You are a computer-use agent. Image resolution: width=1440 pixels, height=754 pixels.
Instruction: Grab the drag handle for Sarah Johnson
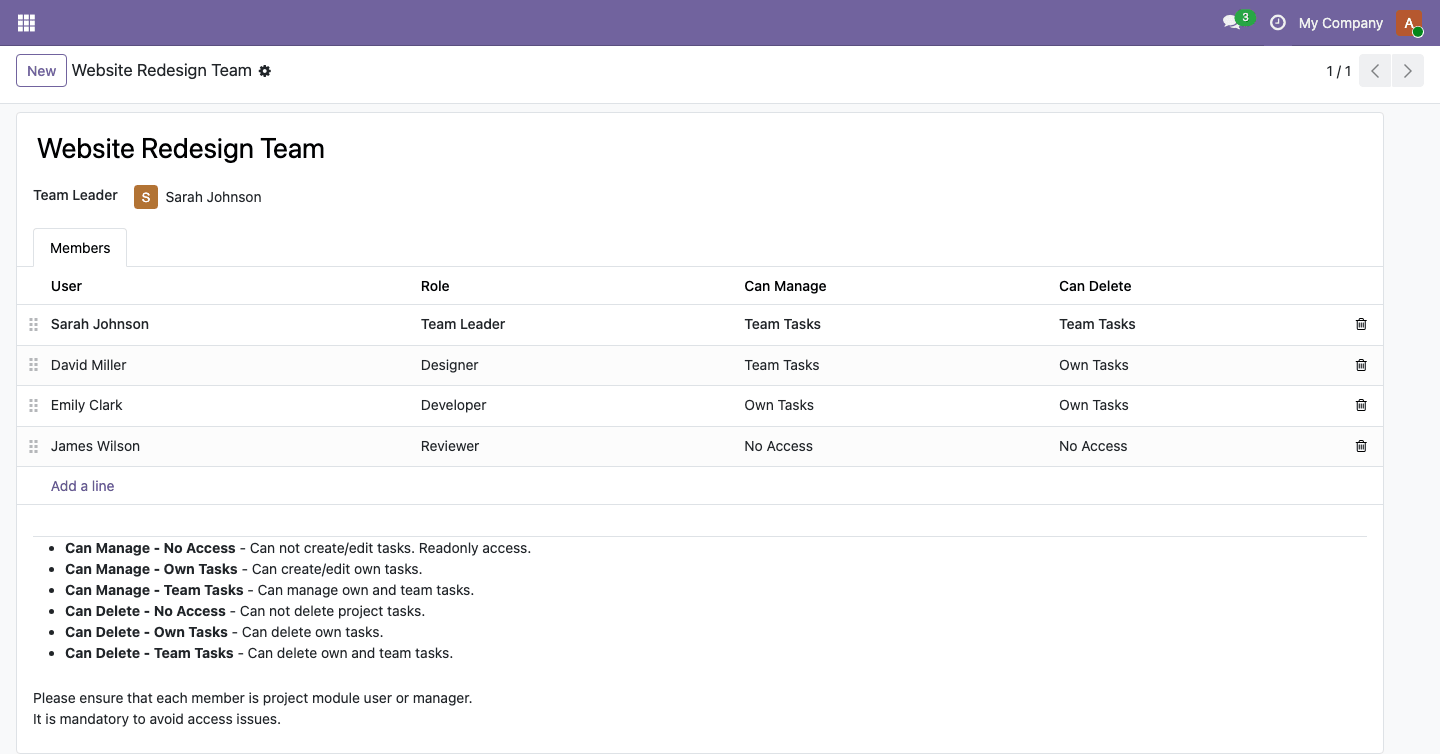pyautogui.click(x=33, y=324)
